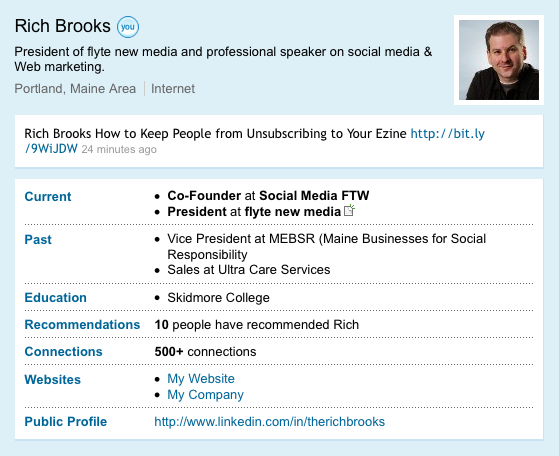Select the Past section heading
This screenshot has height=456, width=559.
(38, 240)
